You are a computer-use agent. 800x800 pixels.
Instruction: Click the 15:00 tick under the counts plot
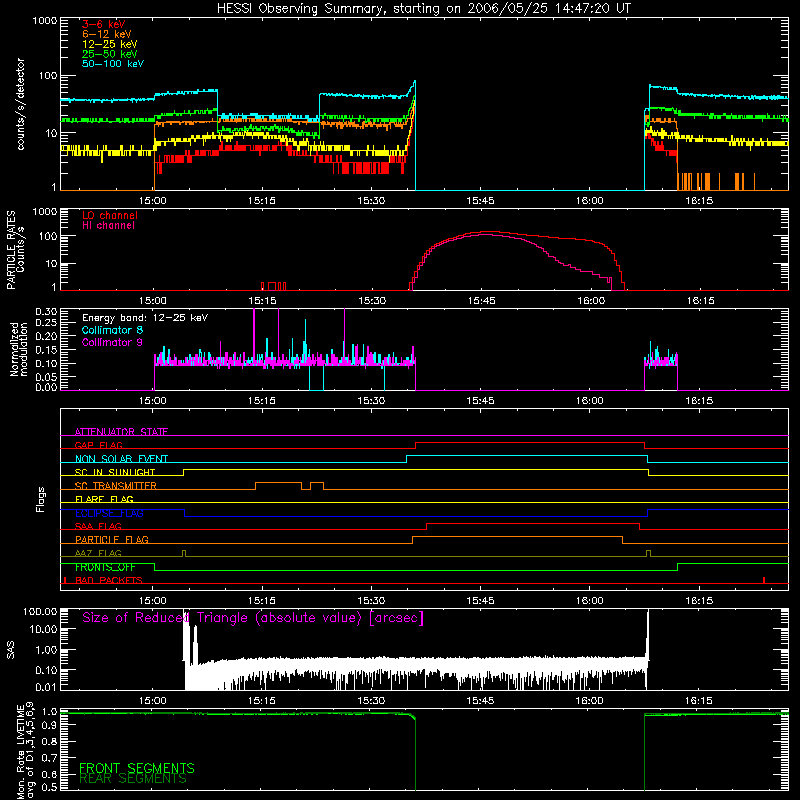tap(153, 201)
